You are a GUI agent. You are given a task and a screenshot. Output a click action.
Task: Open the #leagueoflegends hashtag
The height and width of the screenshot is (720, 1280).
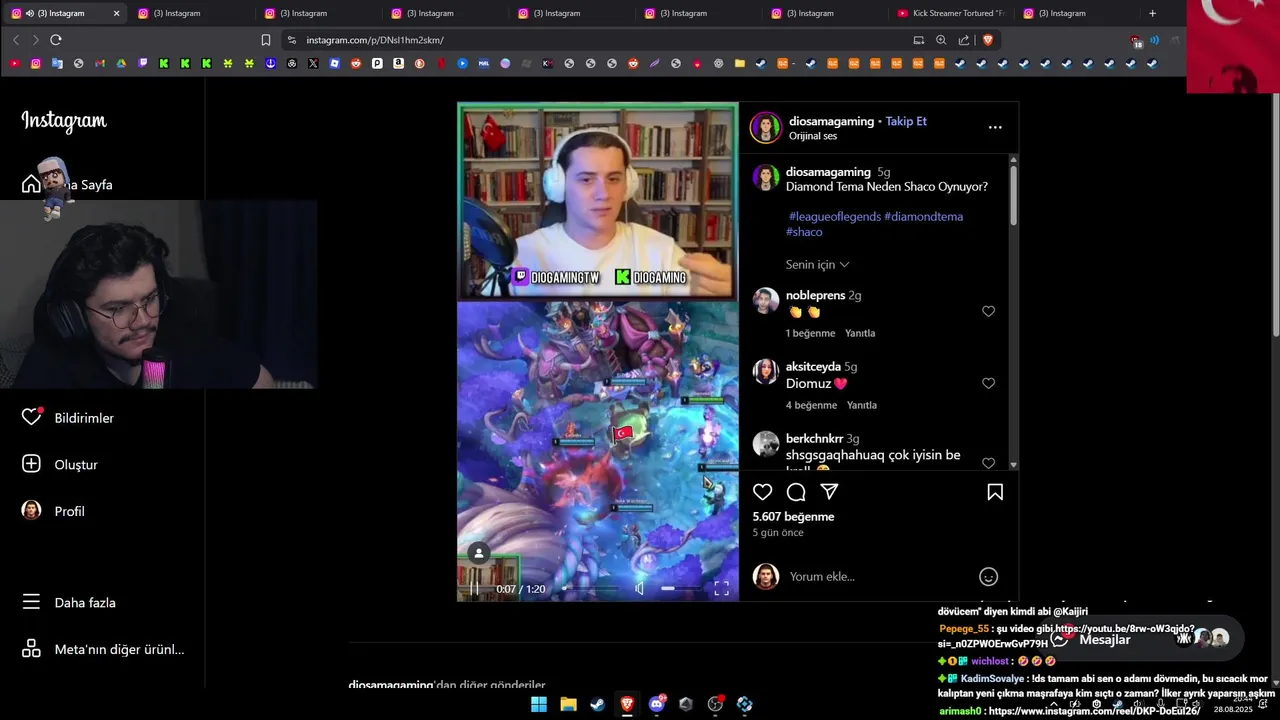[834, 216]
